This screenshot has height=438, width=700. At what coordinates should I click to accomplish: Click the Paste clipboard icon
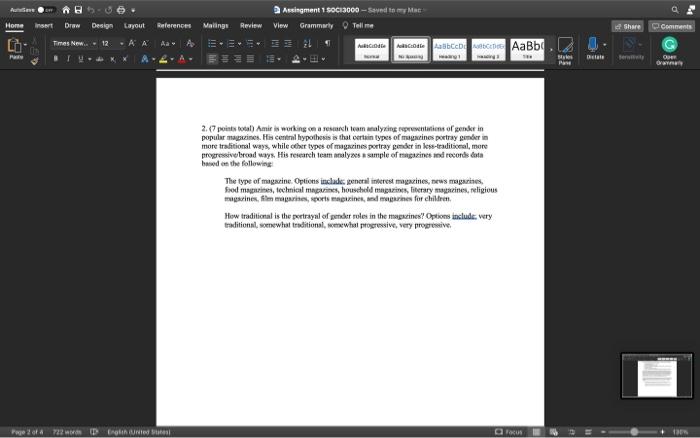coord(14,46)
